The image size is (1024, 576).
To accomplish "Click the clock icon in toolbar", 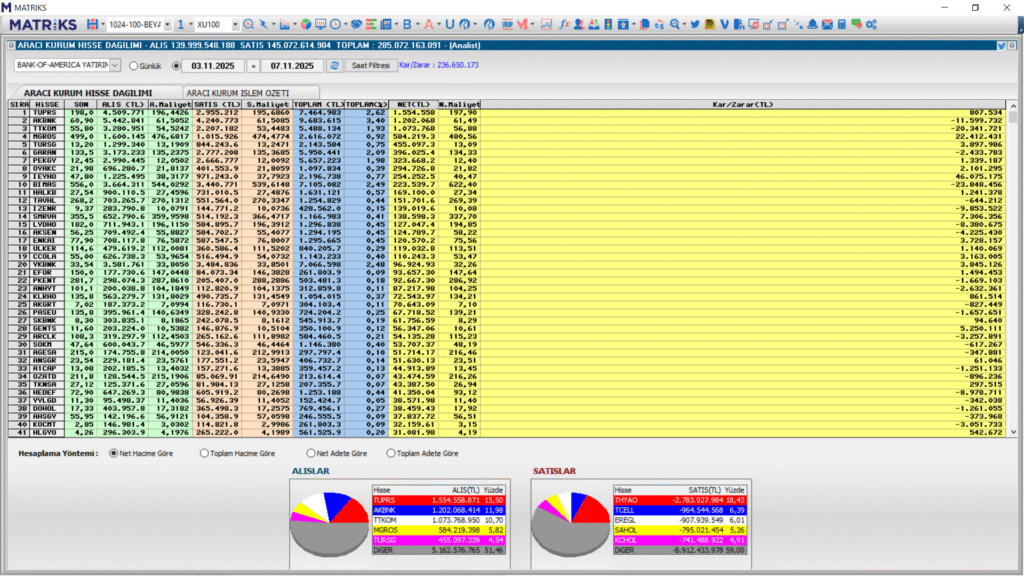I will [x=337, y=23].
